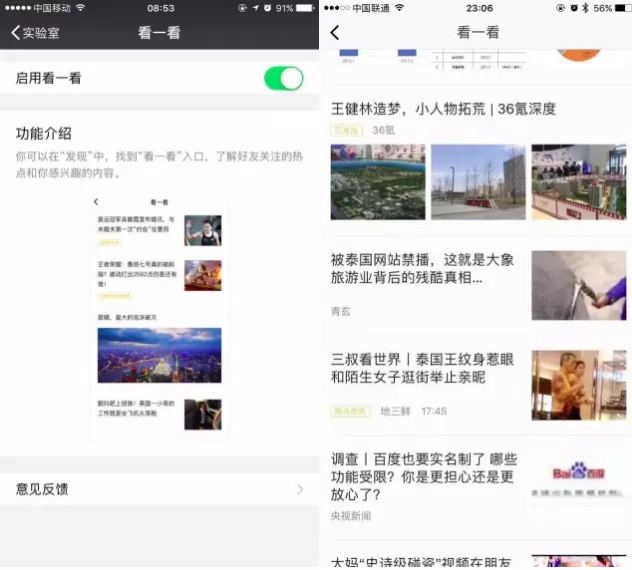Tap the 功能介绍 preview screenshot
Screen dimensions: 632x570
[x=158, y=316]
